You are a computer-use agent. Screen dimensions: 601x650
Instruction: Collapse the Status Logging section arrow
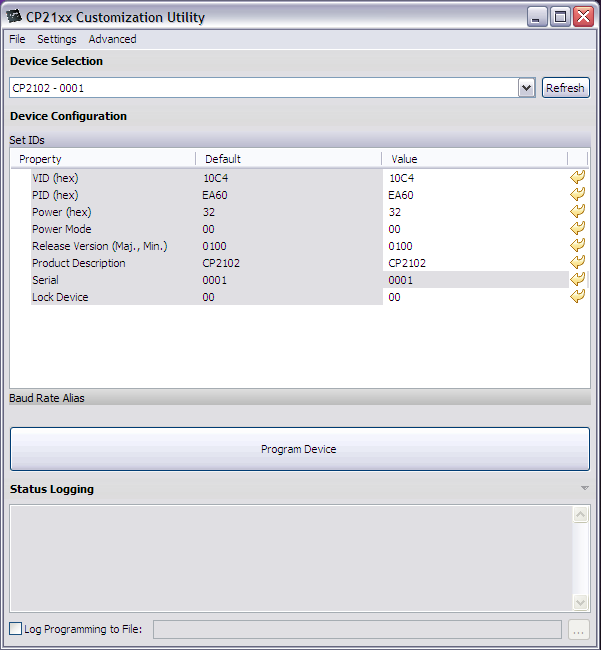(584, 488)
